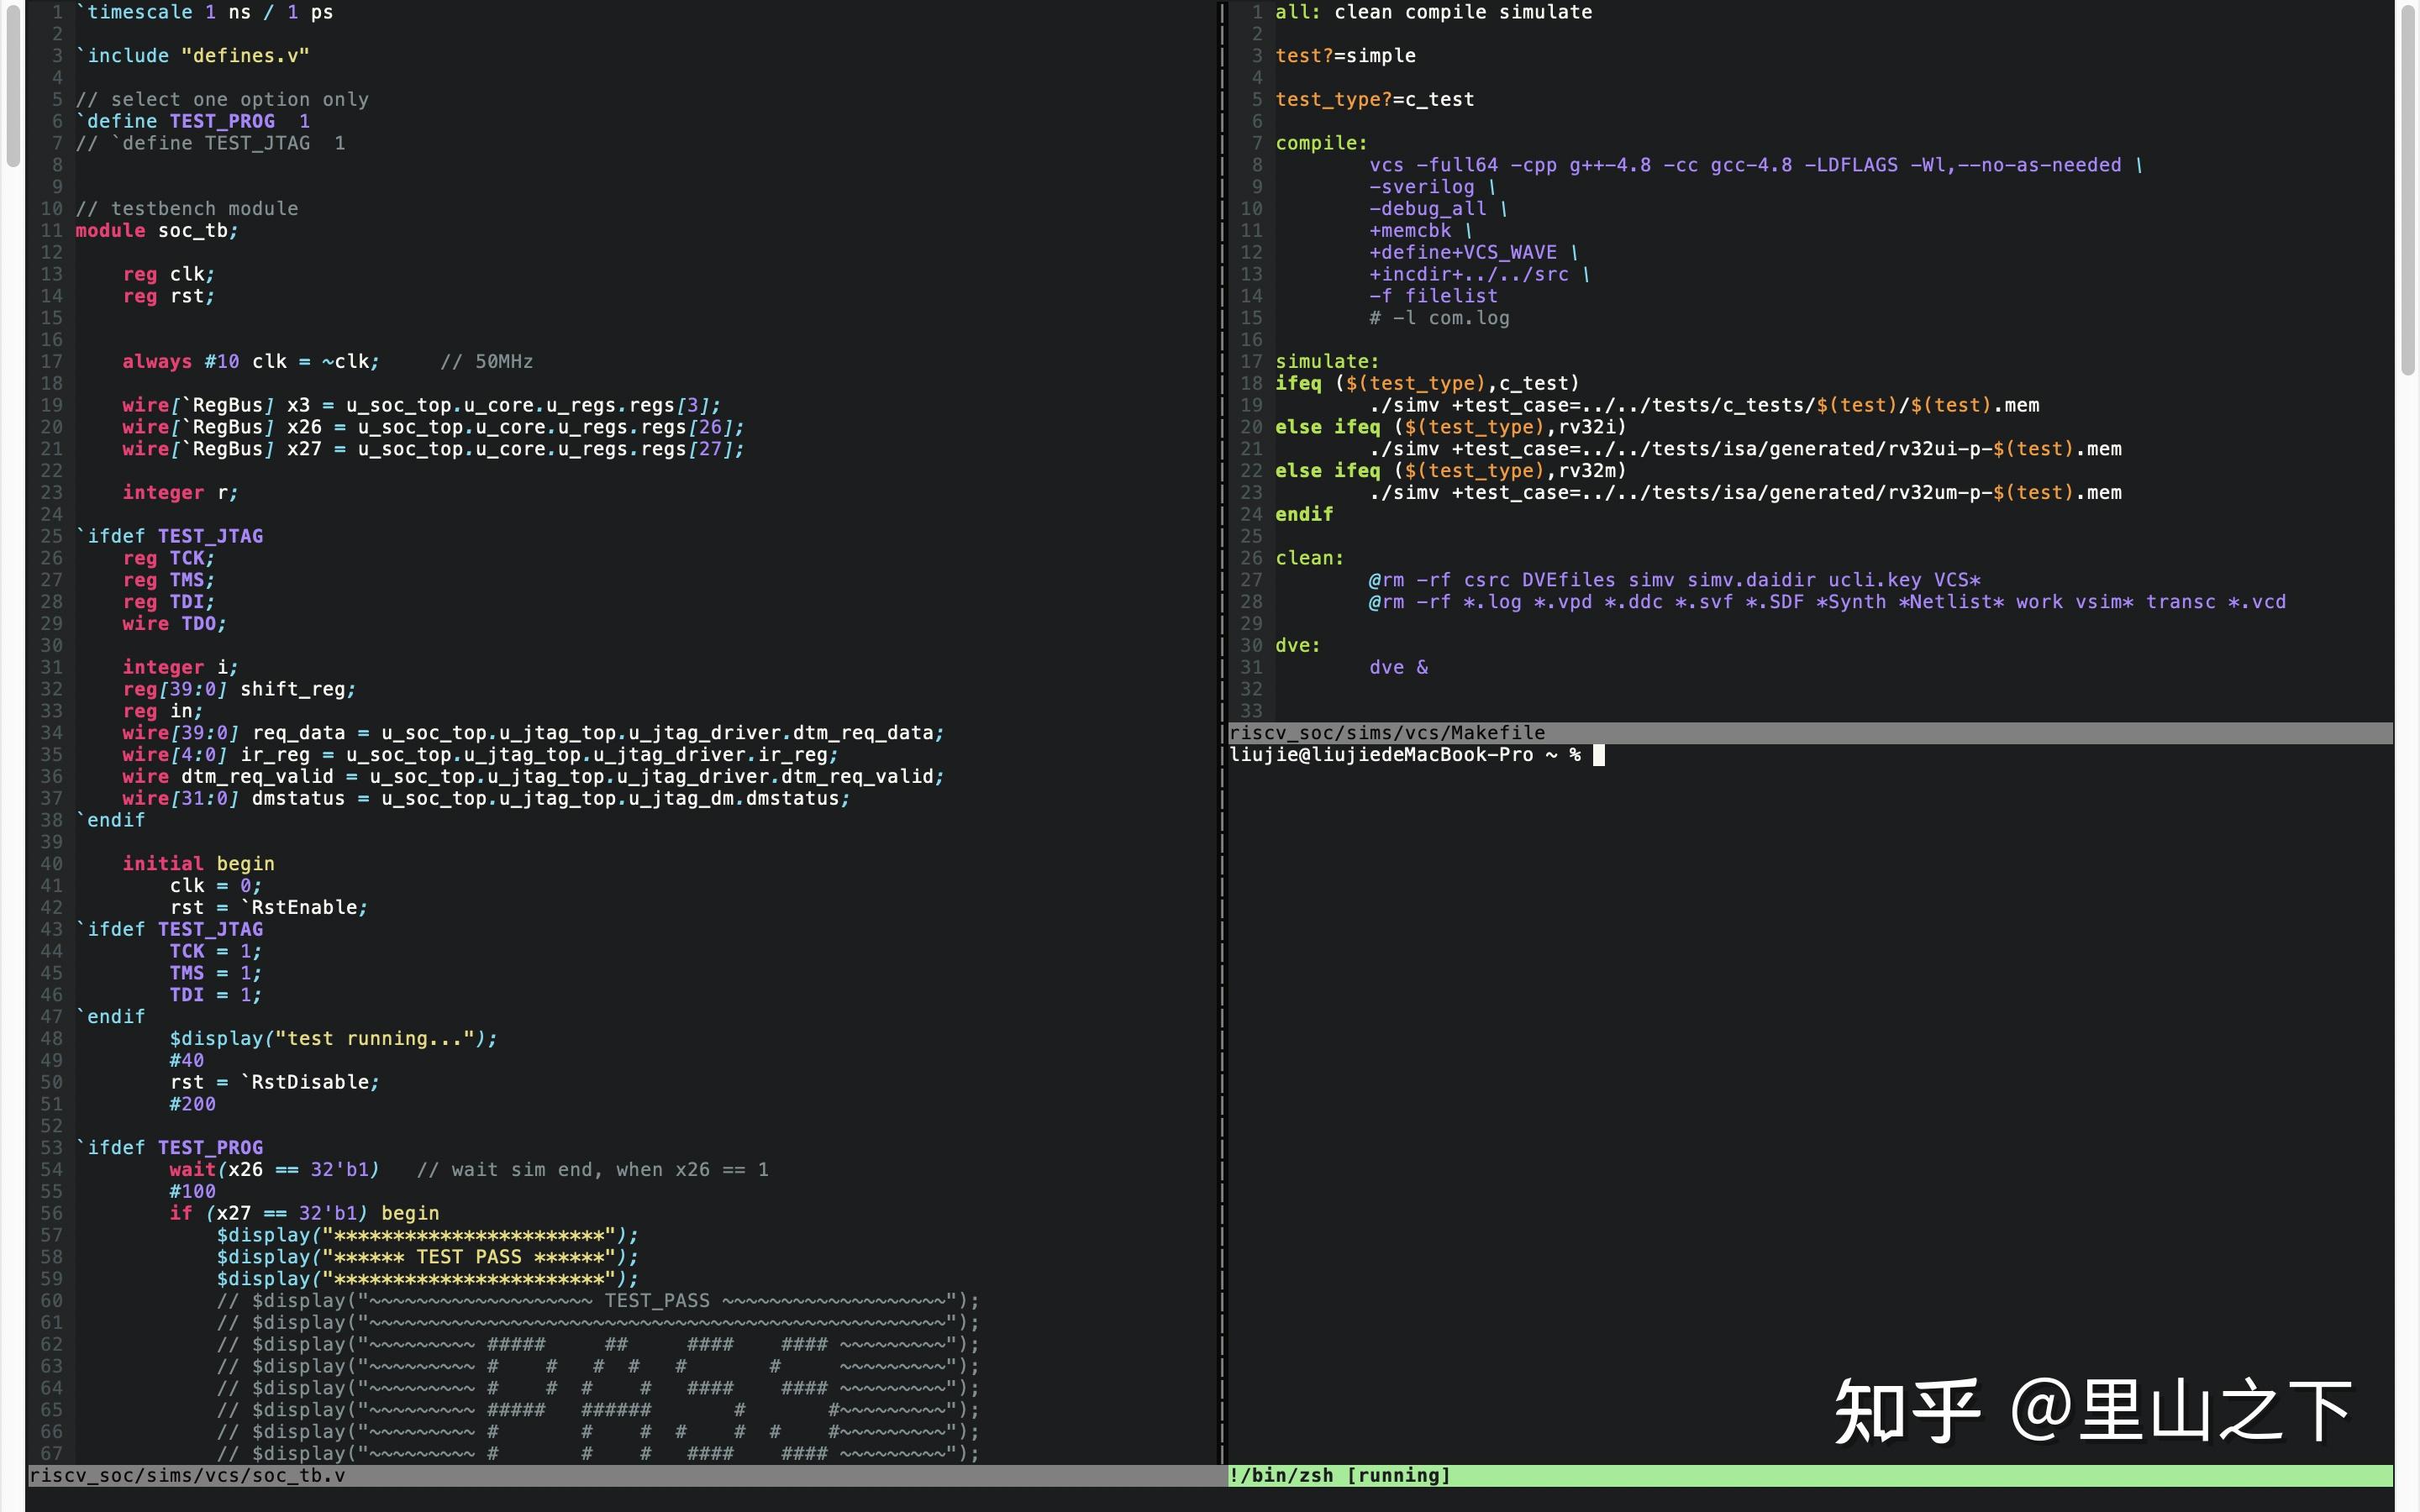The height and width of the screenshot is (1512, 2420).
Task: Click the first `ifdef TEST_JTAG directive
Action: pyautogui.click(x=170, y=536)
